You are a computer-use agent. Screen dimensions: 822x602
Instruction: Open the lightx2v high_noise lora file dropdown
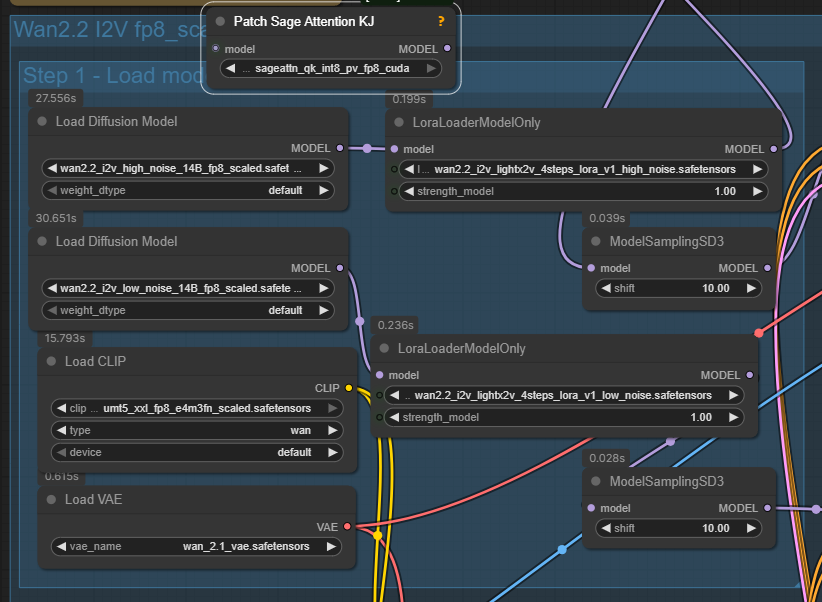tap(583, 169)
